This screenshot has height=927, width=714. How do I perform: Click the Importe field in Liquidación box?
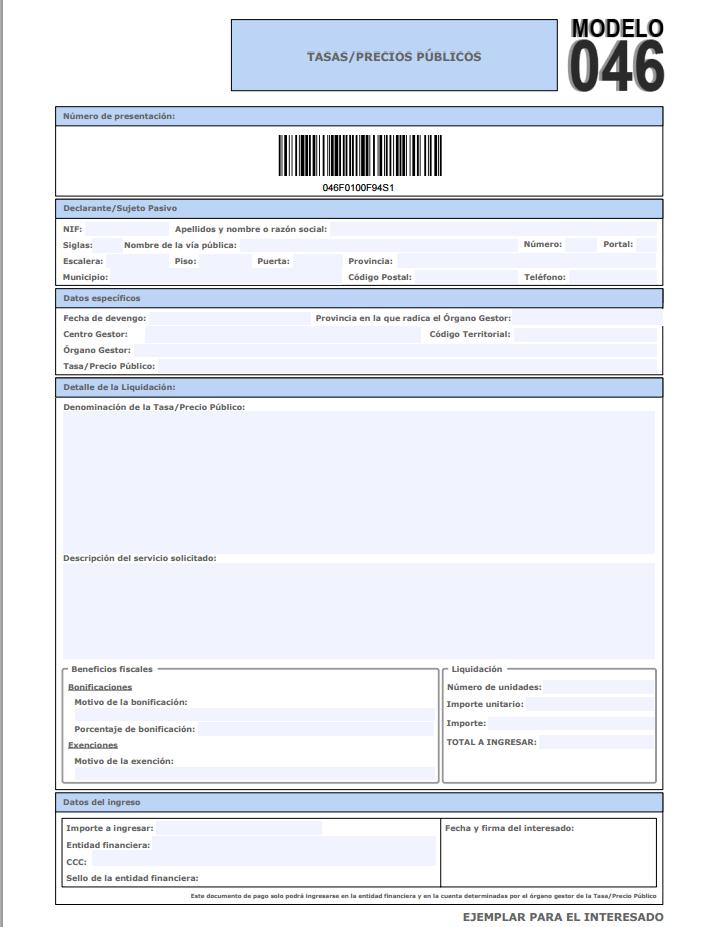(571, 724)
